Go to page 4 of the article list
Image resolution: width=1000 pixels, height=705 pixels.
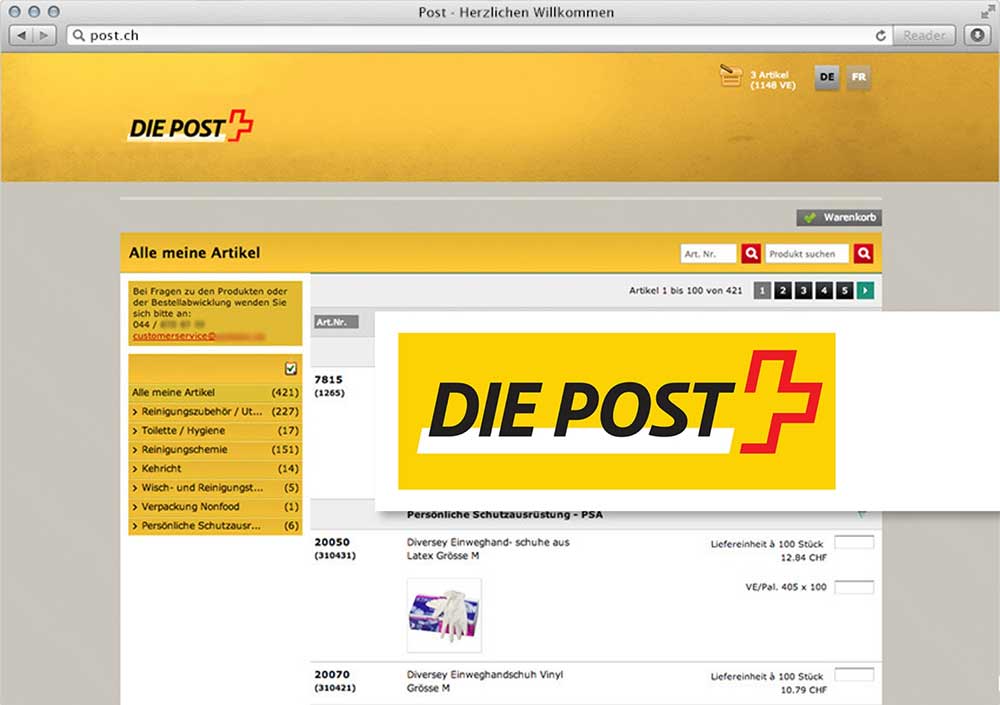point(824,291)
